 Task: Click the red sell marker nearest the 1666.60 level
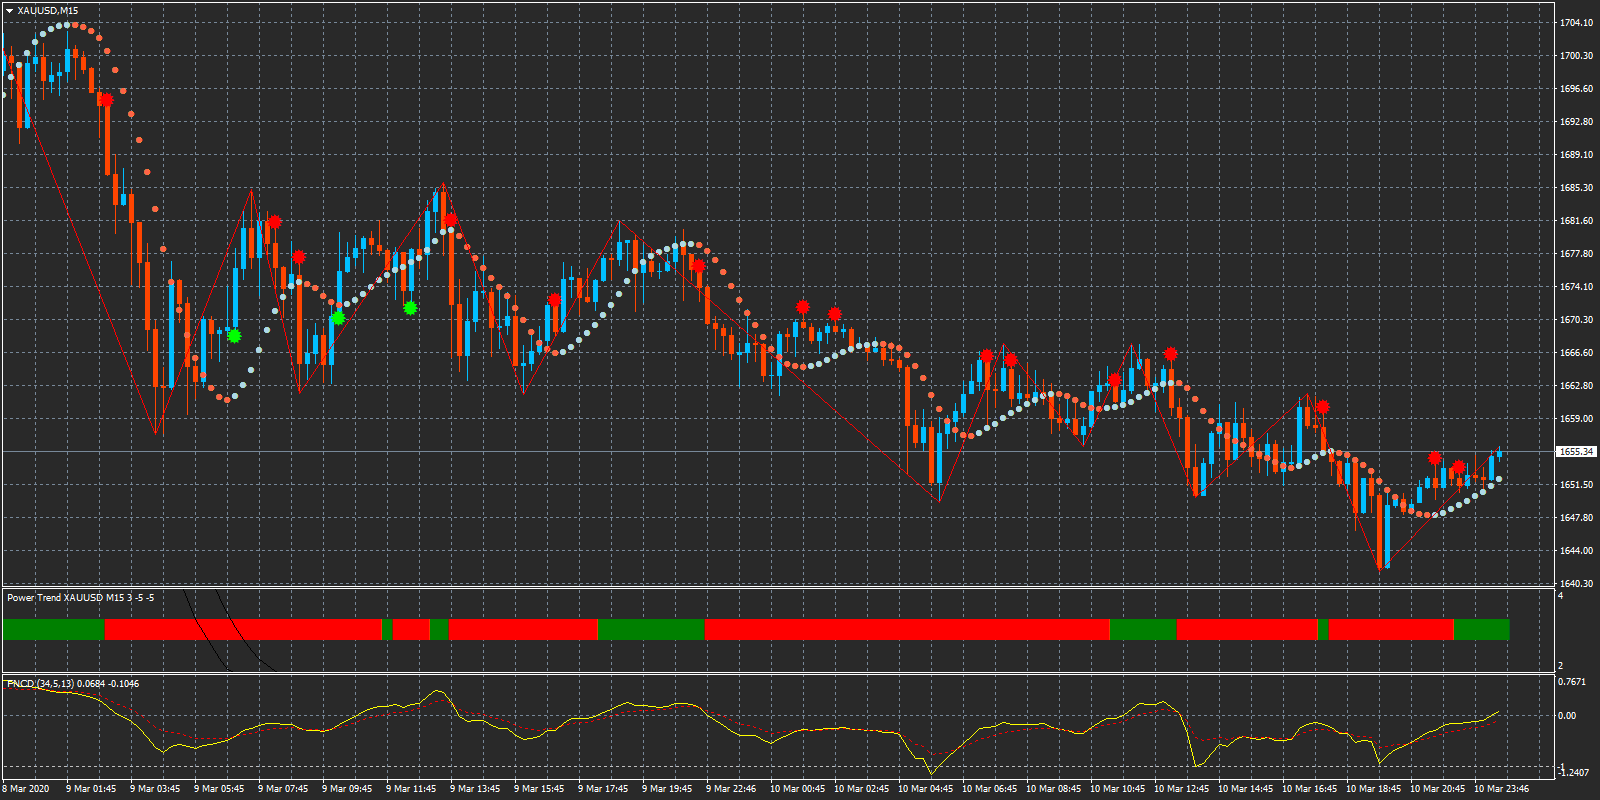click(1170, 354)
